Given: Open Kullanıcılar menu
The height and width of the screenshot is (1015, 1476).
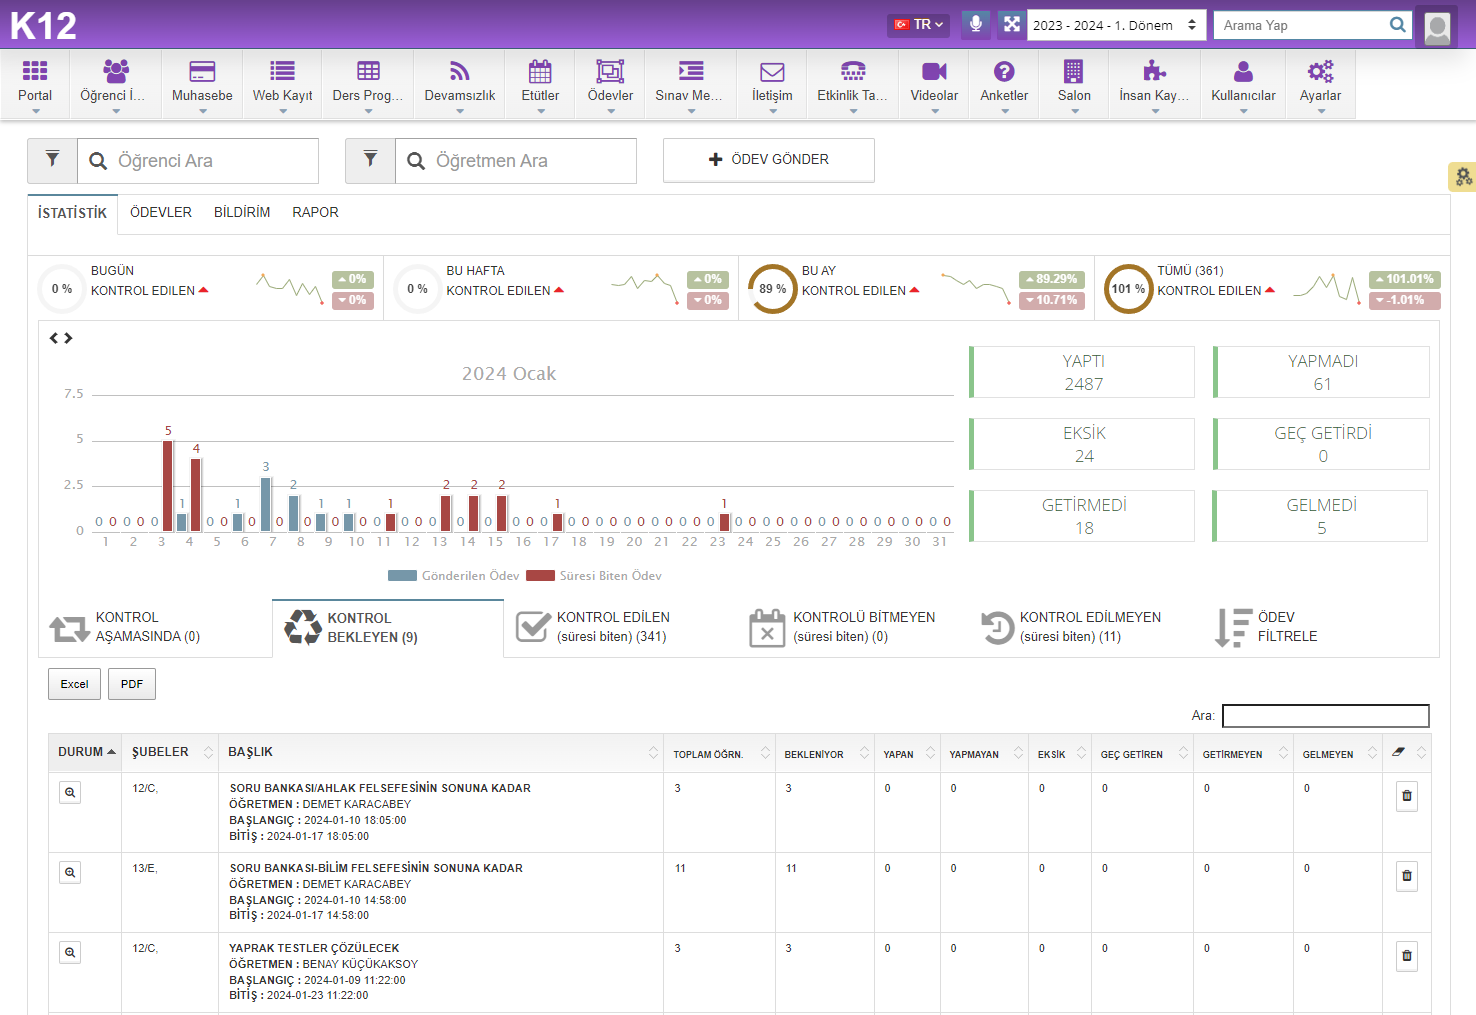Looking at the screenshot, I should [1243, 83].
